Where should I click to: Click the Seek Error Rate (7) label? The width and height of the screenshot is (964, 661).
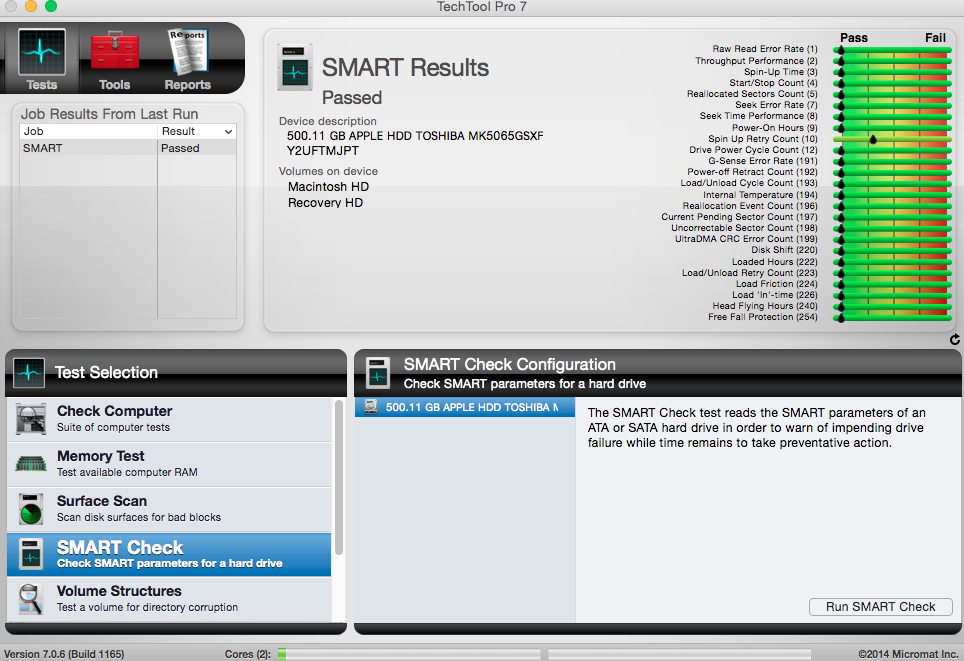tap(776, 105)
